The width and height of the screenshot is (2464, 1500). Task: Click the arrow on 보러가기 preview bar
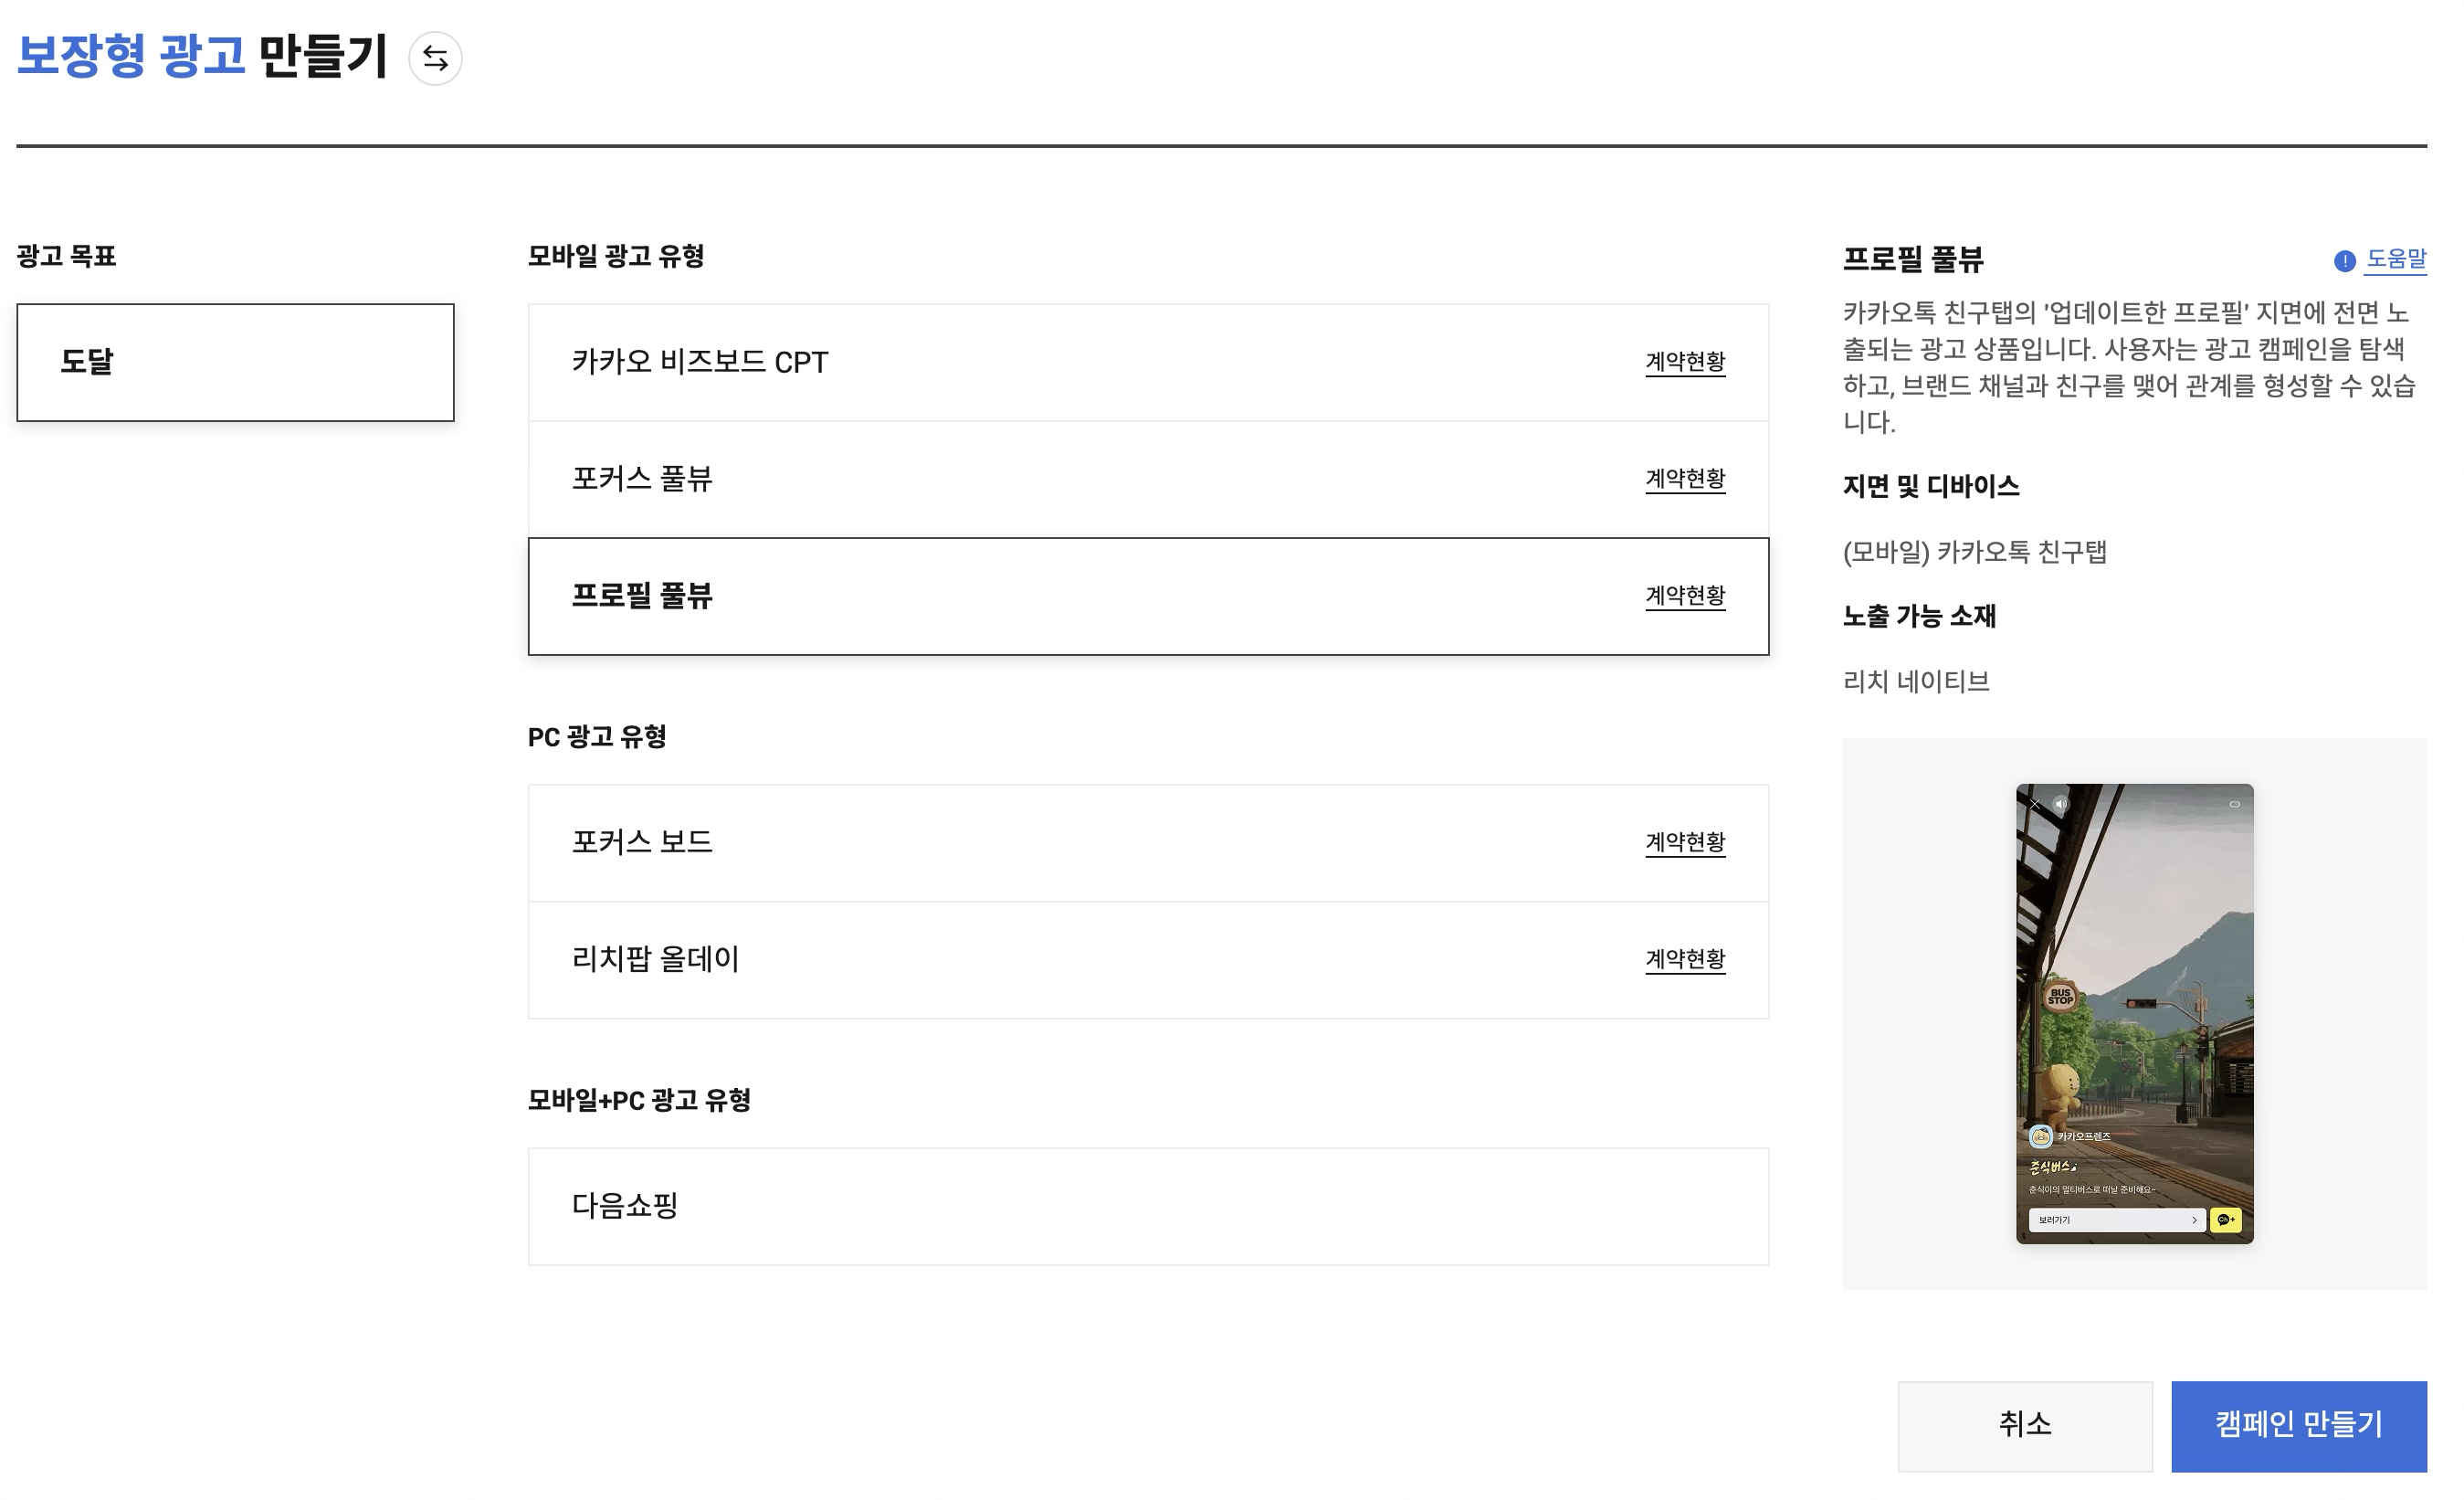coord(2194,1221)
